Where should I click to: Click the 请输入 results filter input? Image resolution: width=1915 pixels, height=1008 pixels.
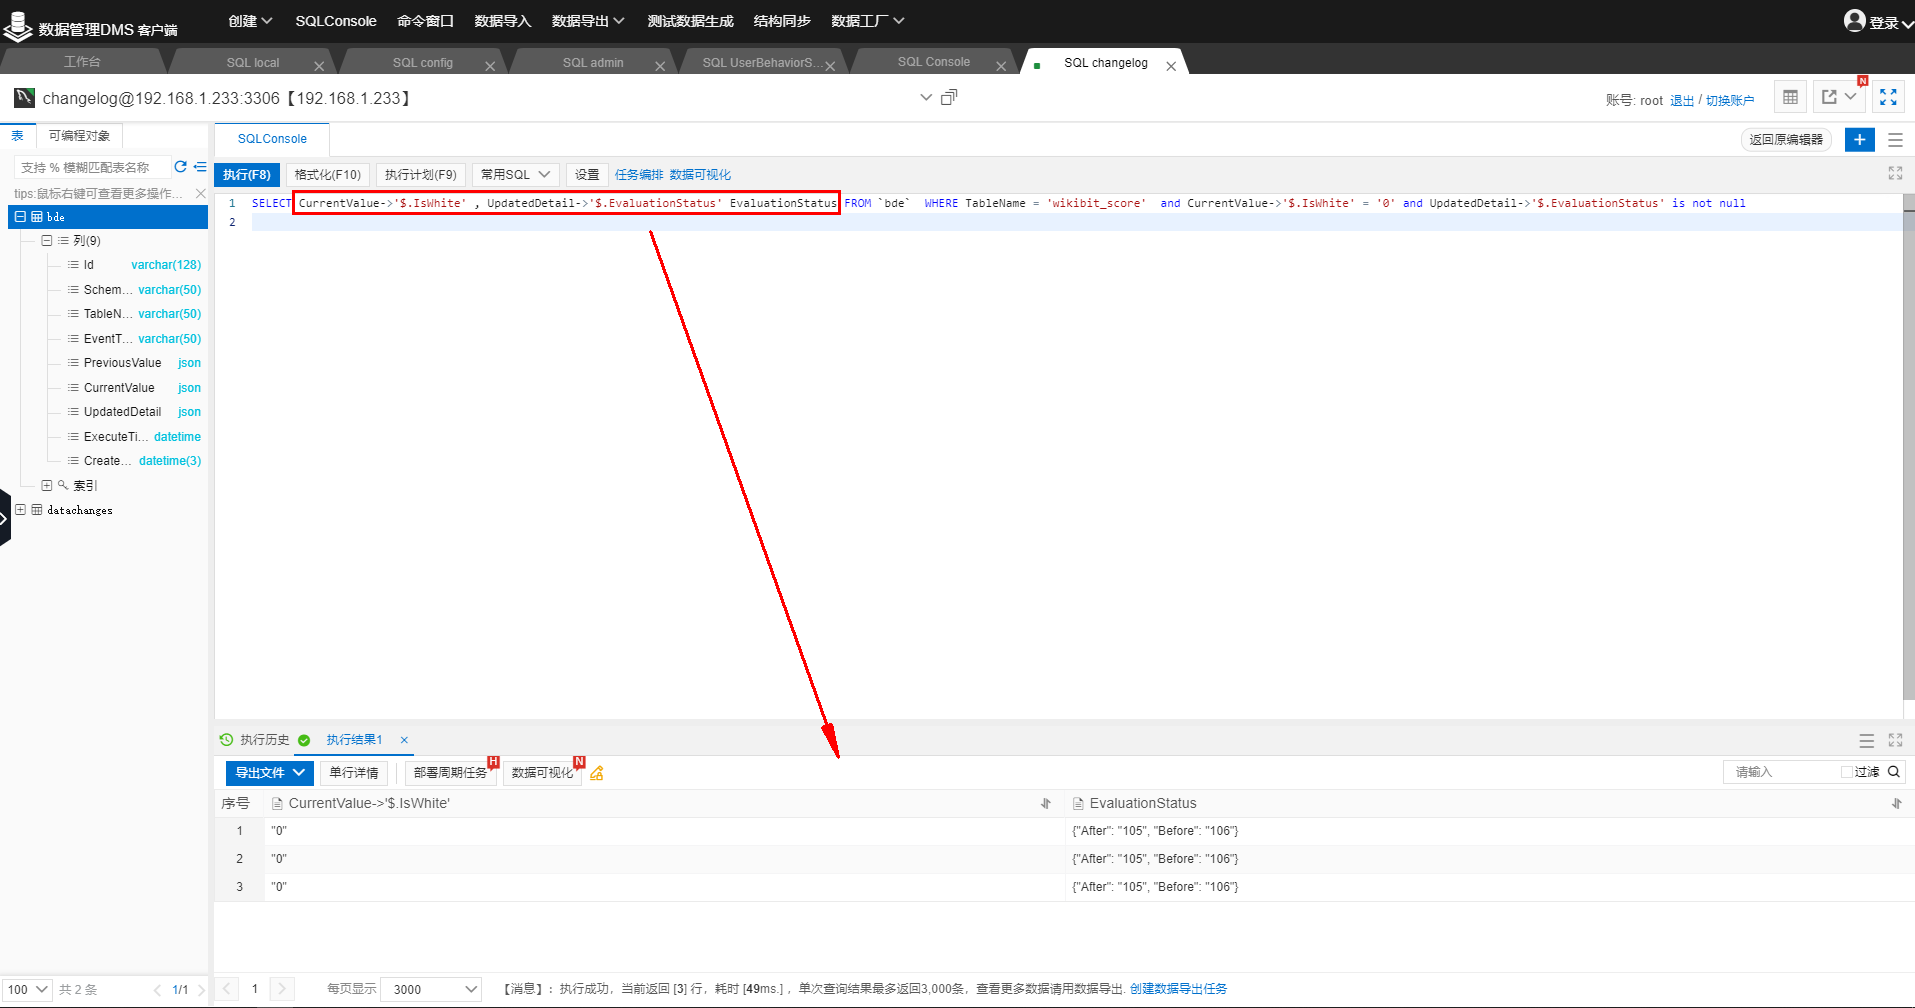click(x=1780, y=772)
